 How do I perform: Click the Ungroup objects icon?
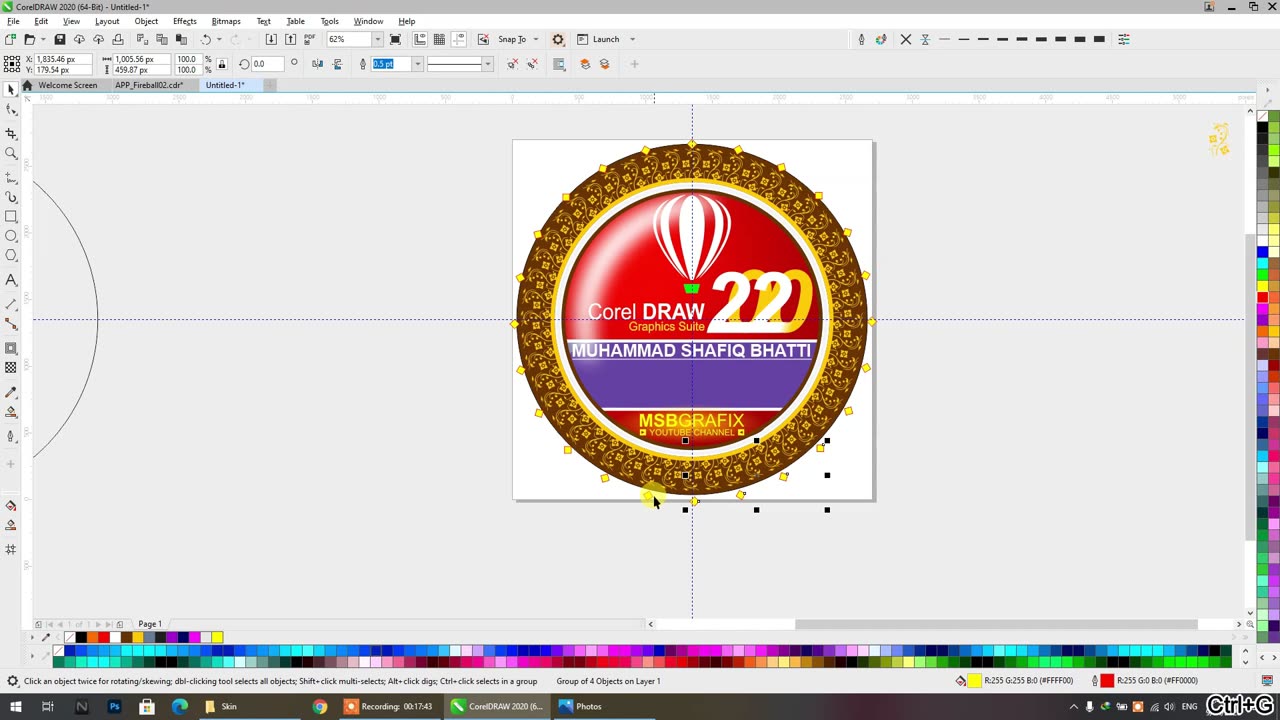(512, 64)
